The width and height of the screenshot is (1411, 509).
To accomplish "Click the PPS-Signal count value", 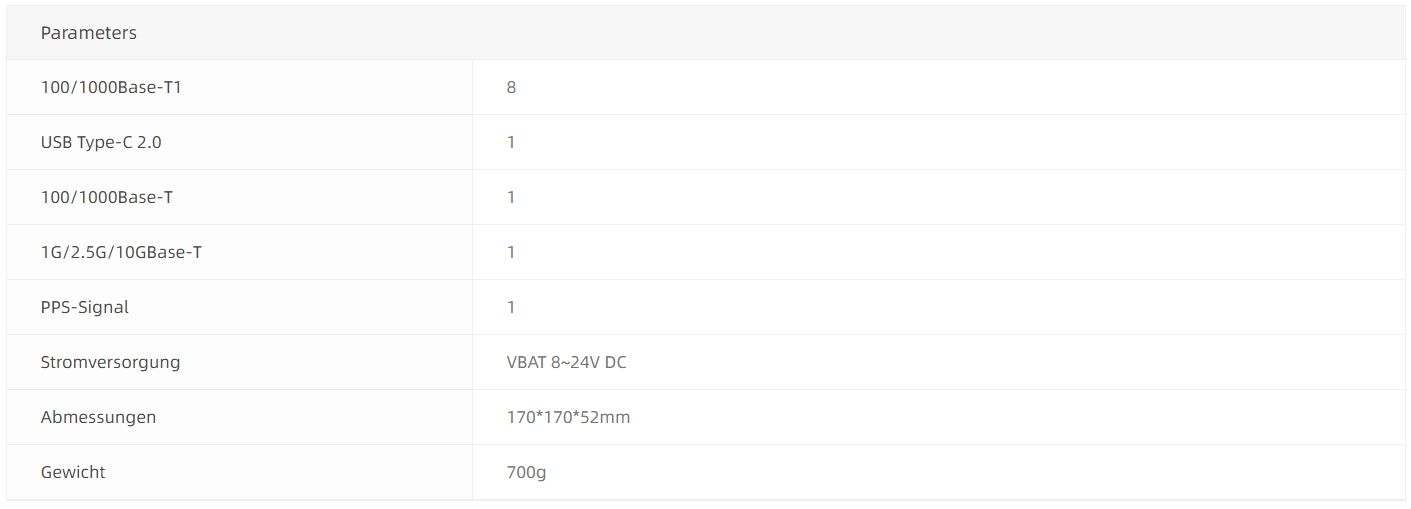I will pos(511,307).
